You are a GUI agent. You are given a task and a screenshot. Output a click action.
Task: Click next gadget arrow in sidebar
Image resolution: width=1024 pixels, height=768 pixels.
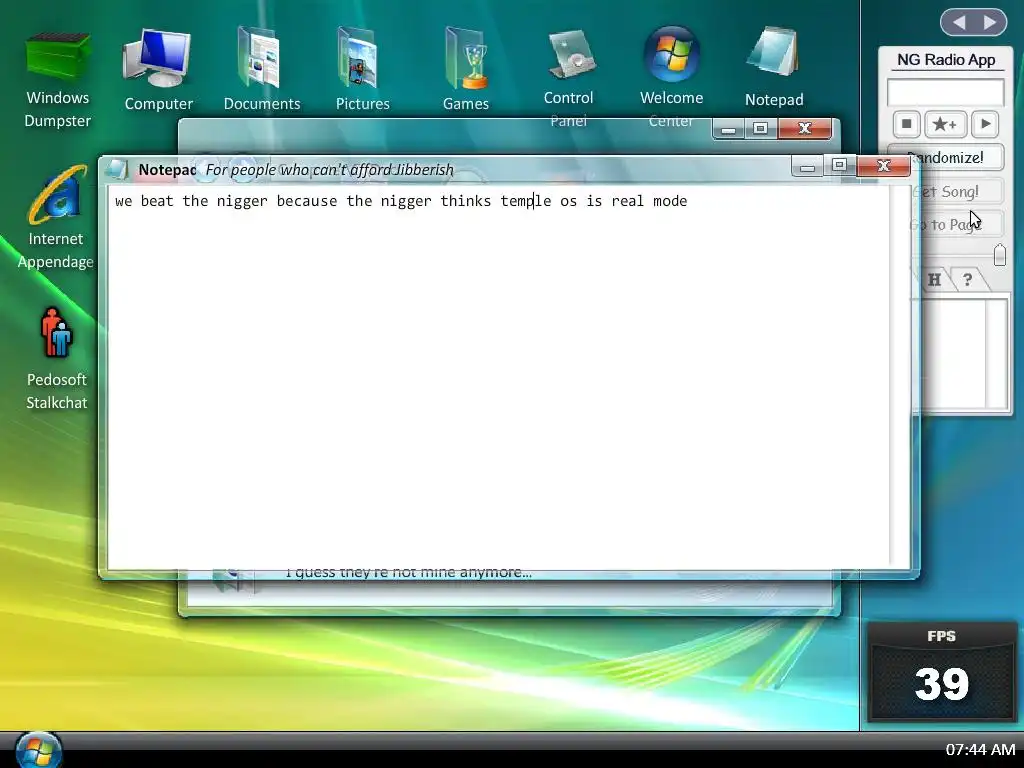[990, 22]
